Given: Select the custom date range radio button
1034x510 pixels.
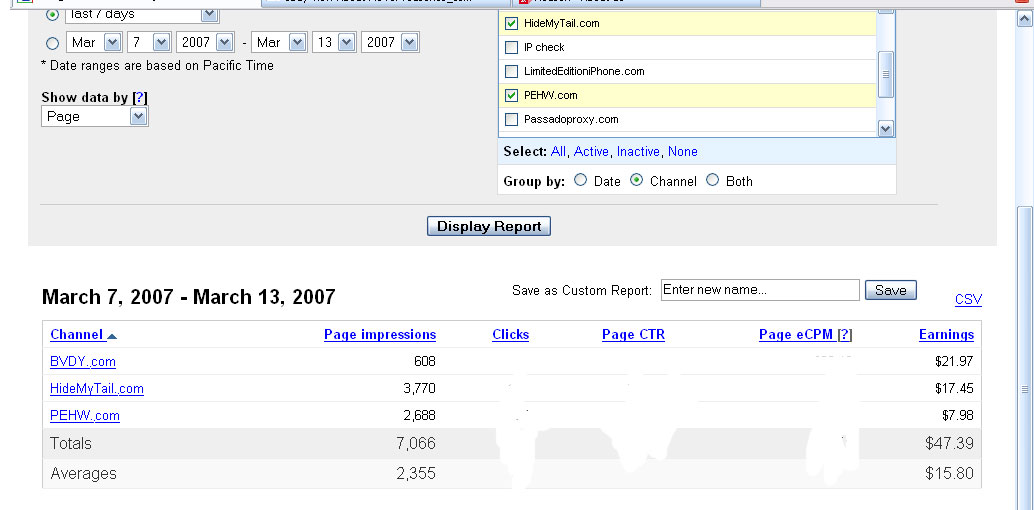Looking at the screenshot, I should pos(52,43).
